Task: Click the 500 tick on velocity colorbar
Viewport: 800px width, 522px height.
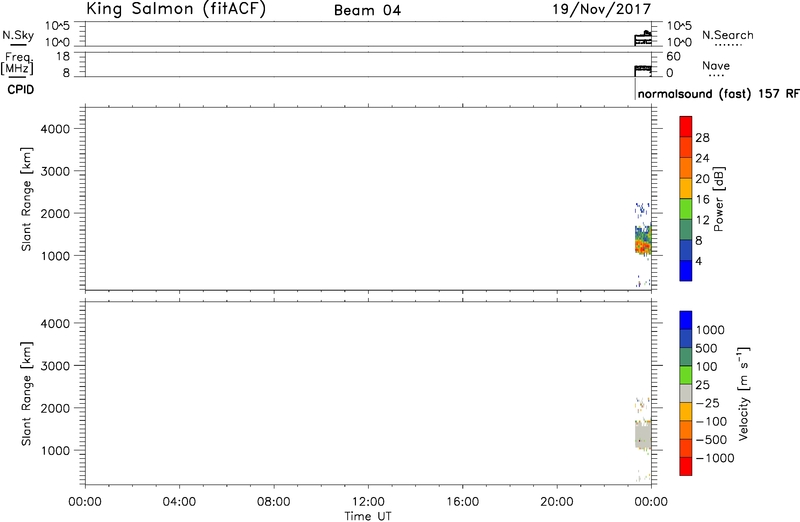Action: (x=707, y=349)
